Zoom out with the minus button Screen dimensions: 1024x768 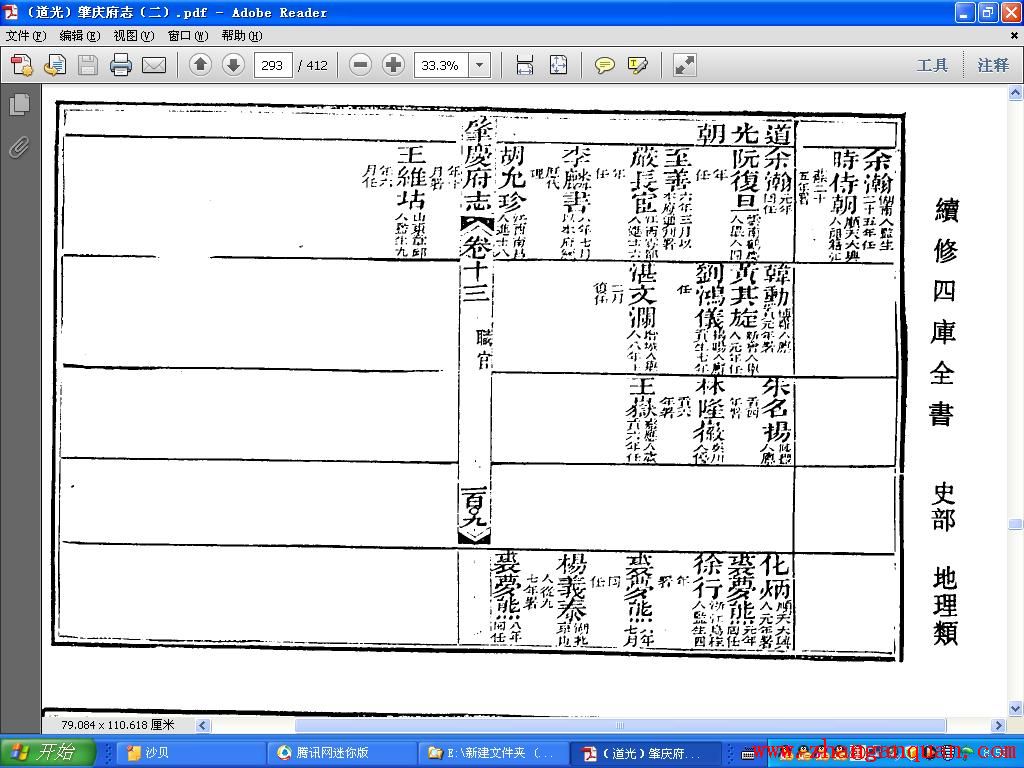[360, 65]
